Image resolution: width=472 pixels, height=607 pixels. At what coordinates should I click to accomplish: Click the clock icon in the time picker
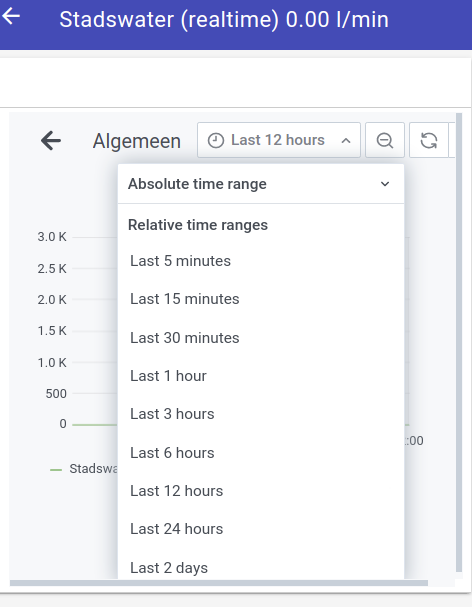[216, 140]
